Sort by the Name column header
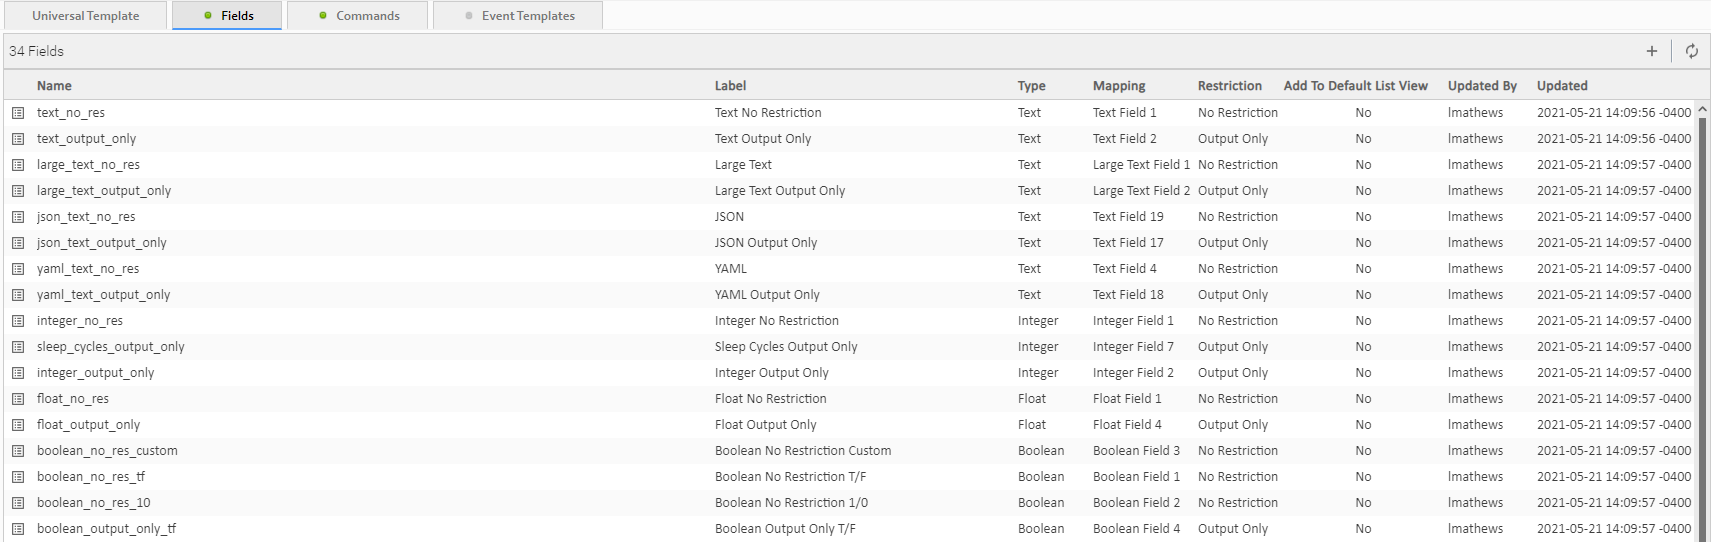 54,86
